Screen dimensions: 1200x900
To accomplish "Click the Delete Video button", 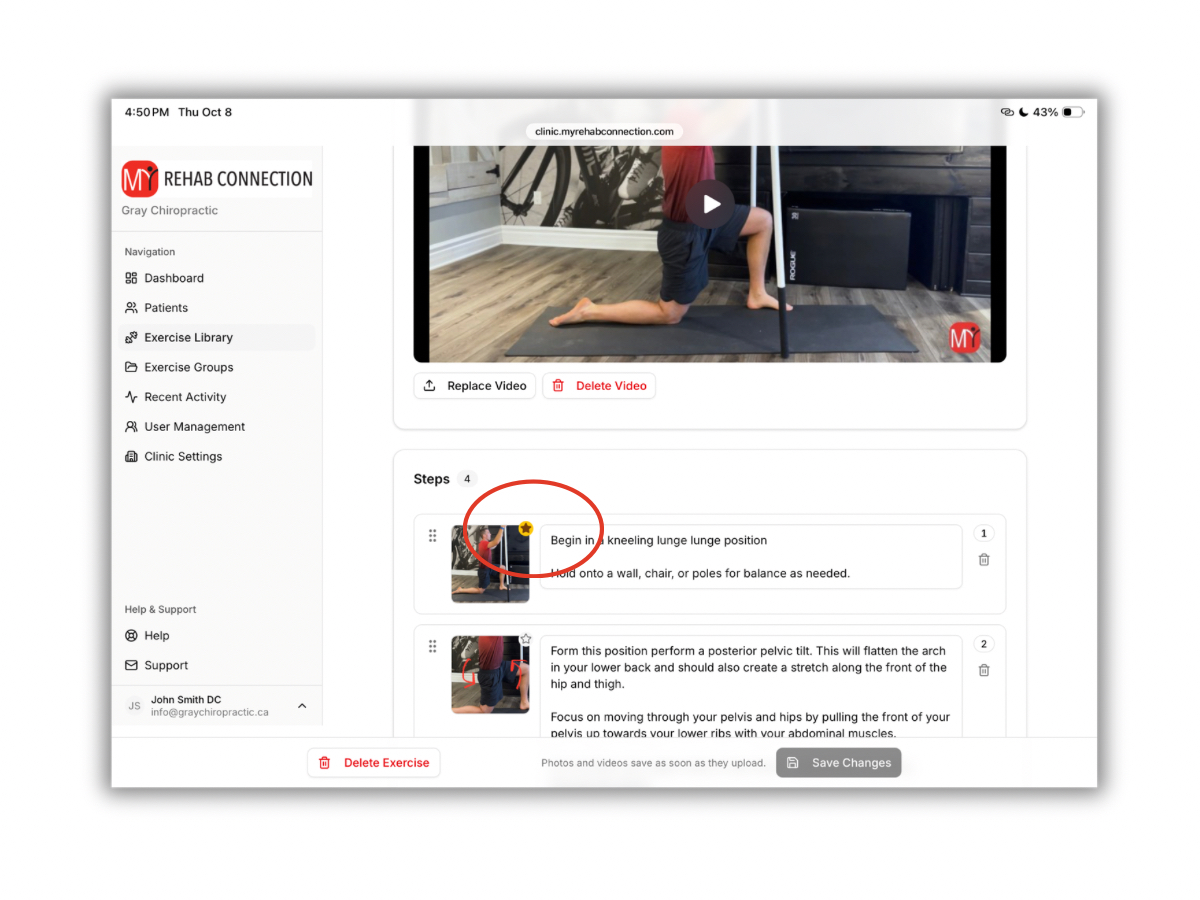I will click(599, 386).
